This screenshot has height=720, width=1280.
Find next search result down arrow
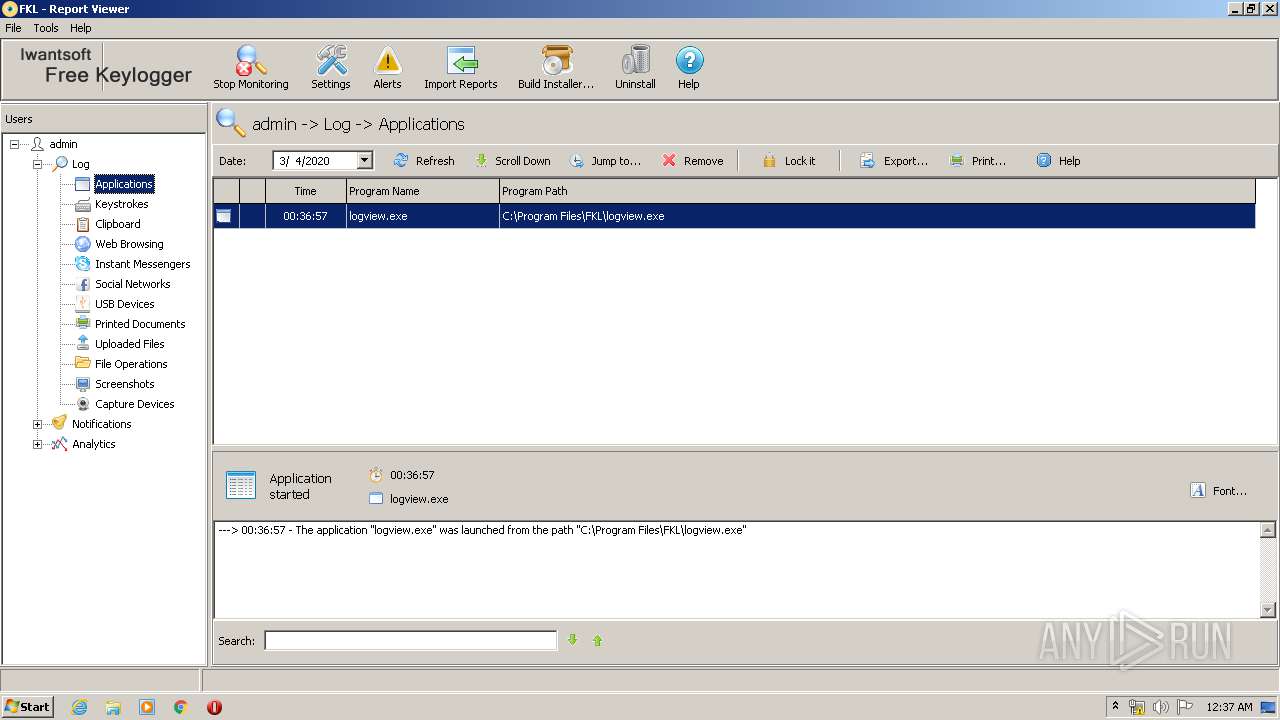pyautogui.click(x=573, y=640)
